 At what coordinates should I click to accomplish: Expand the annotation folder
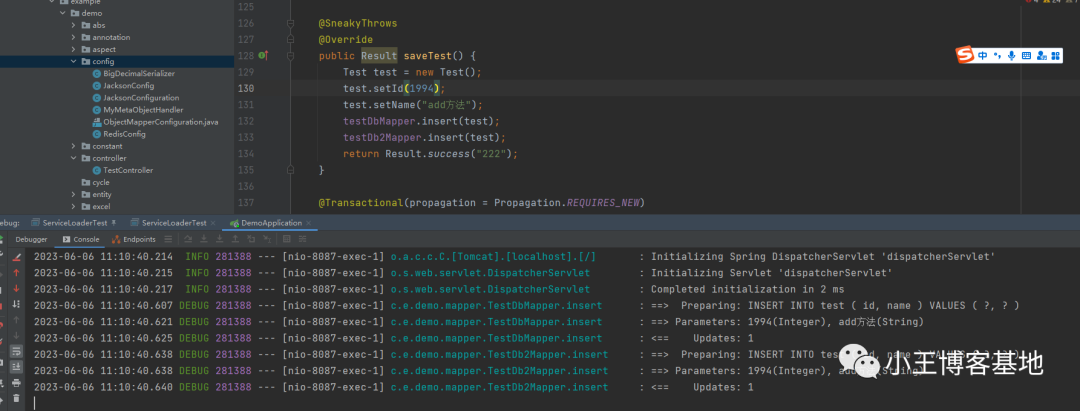pyautogui.click(x=74, y=37)
